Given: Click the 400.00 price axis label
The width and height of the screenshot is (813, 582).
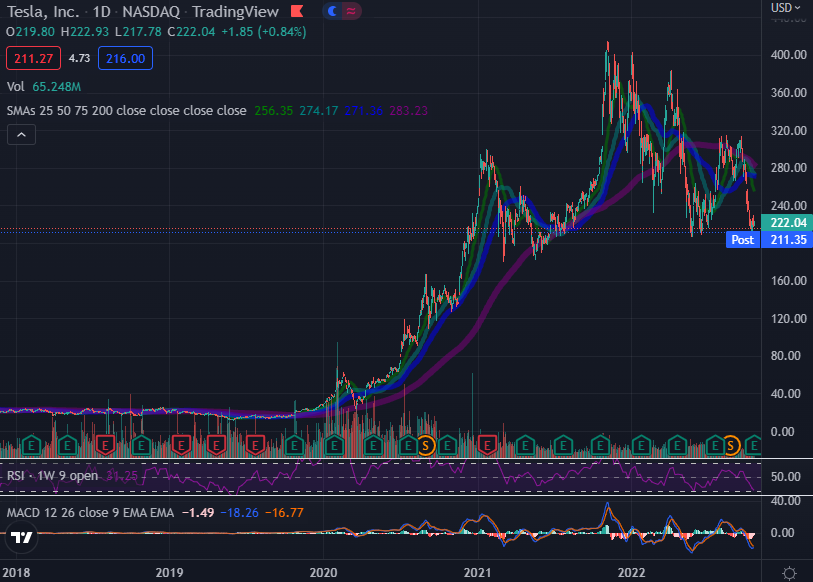Looking at the screenshot, I should (x=789, y=55).
